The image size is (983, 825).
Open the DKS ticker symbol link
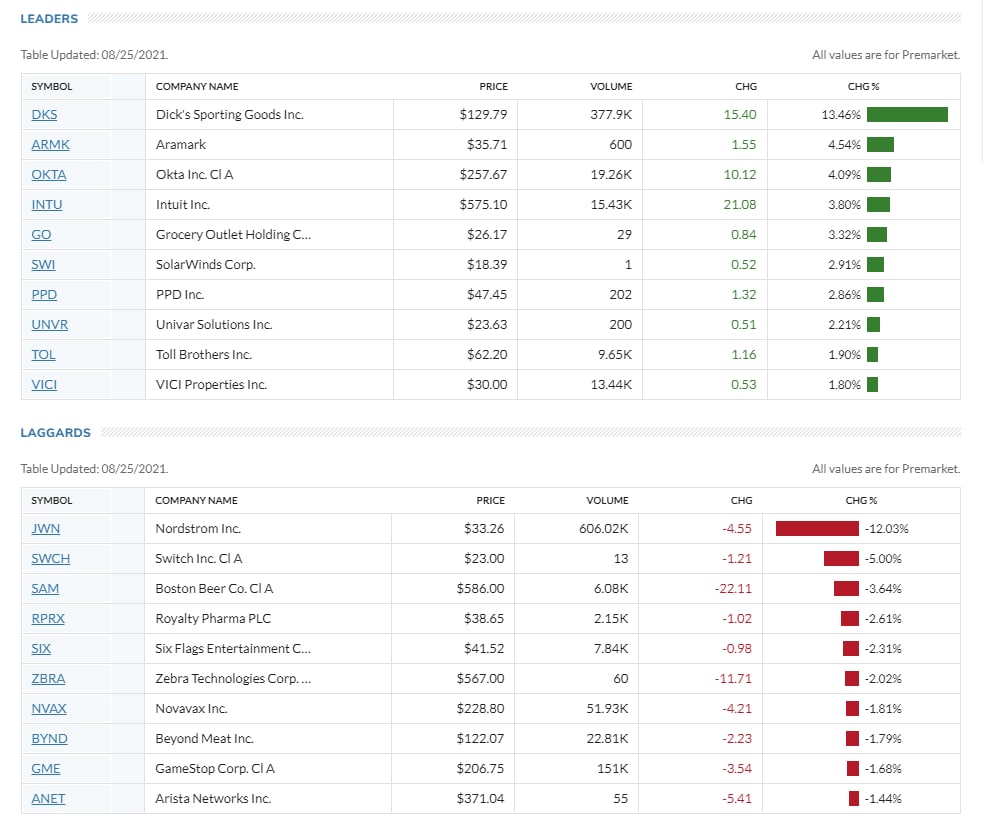click(x=44, y=115)
